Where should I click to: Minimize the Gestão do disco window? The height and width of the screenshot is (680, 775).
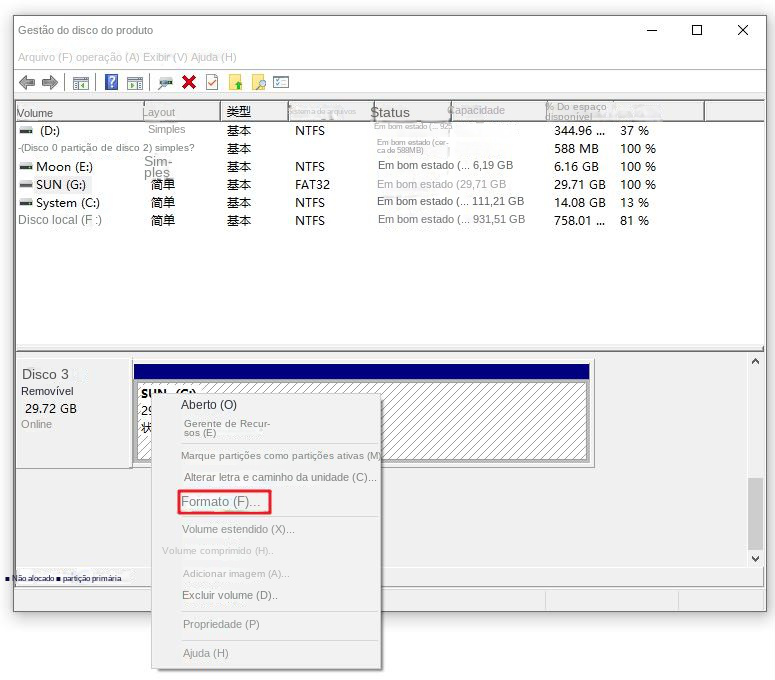coord(652,30)
